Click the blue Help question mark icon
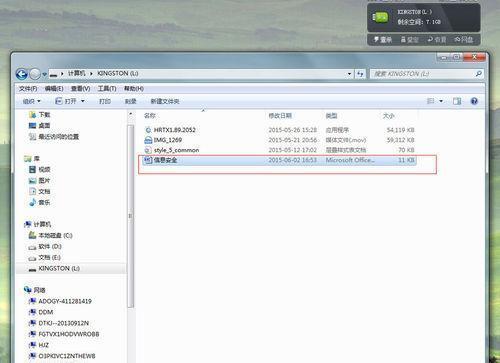 pyautogui.click(x=474, y=101)
